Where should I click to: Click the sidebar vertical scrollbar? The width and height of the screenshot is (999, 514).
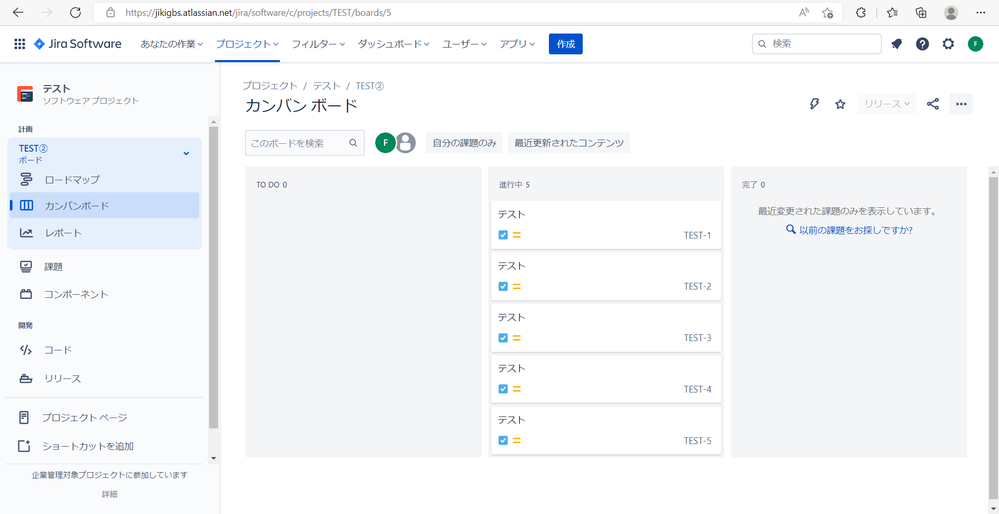[x=213, y=277]
